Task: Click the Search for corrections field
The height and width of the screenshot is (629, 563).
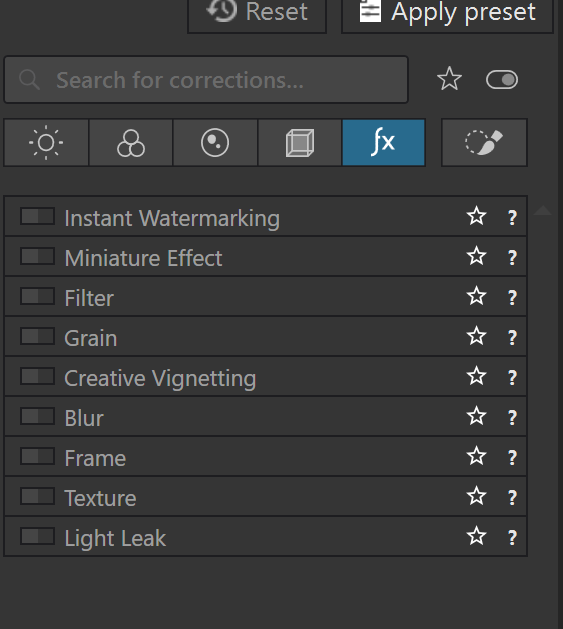Action: (x=206, y=79)
